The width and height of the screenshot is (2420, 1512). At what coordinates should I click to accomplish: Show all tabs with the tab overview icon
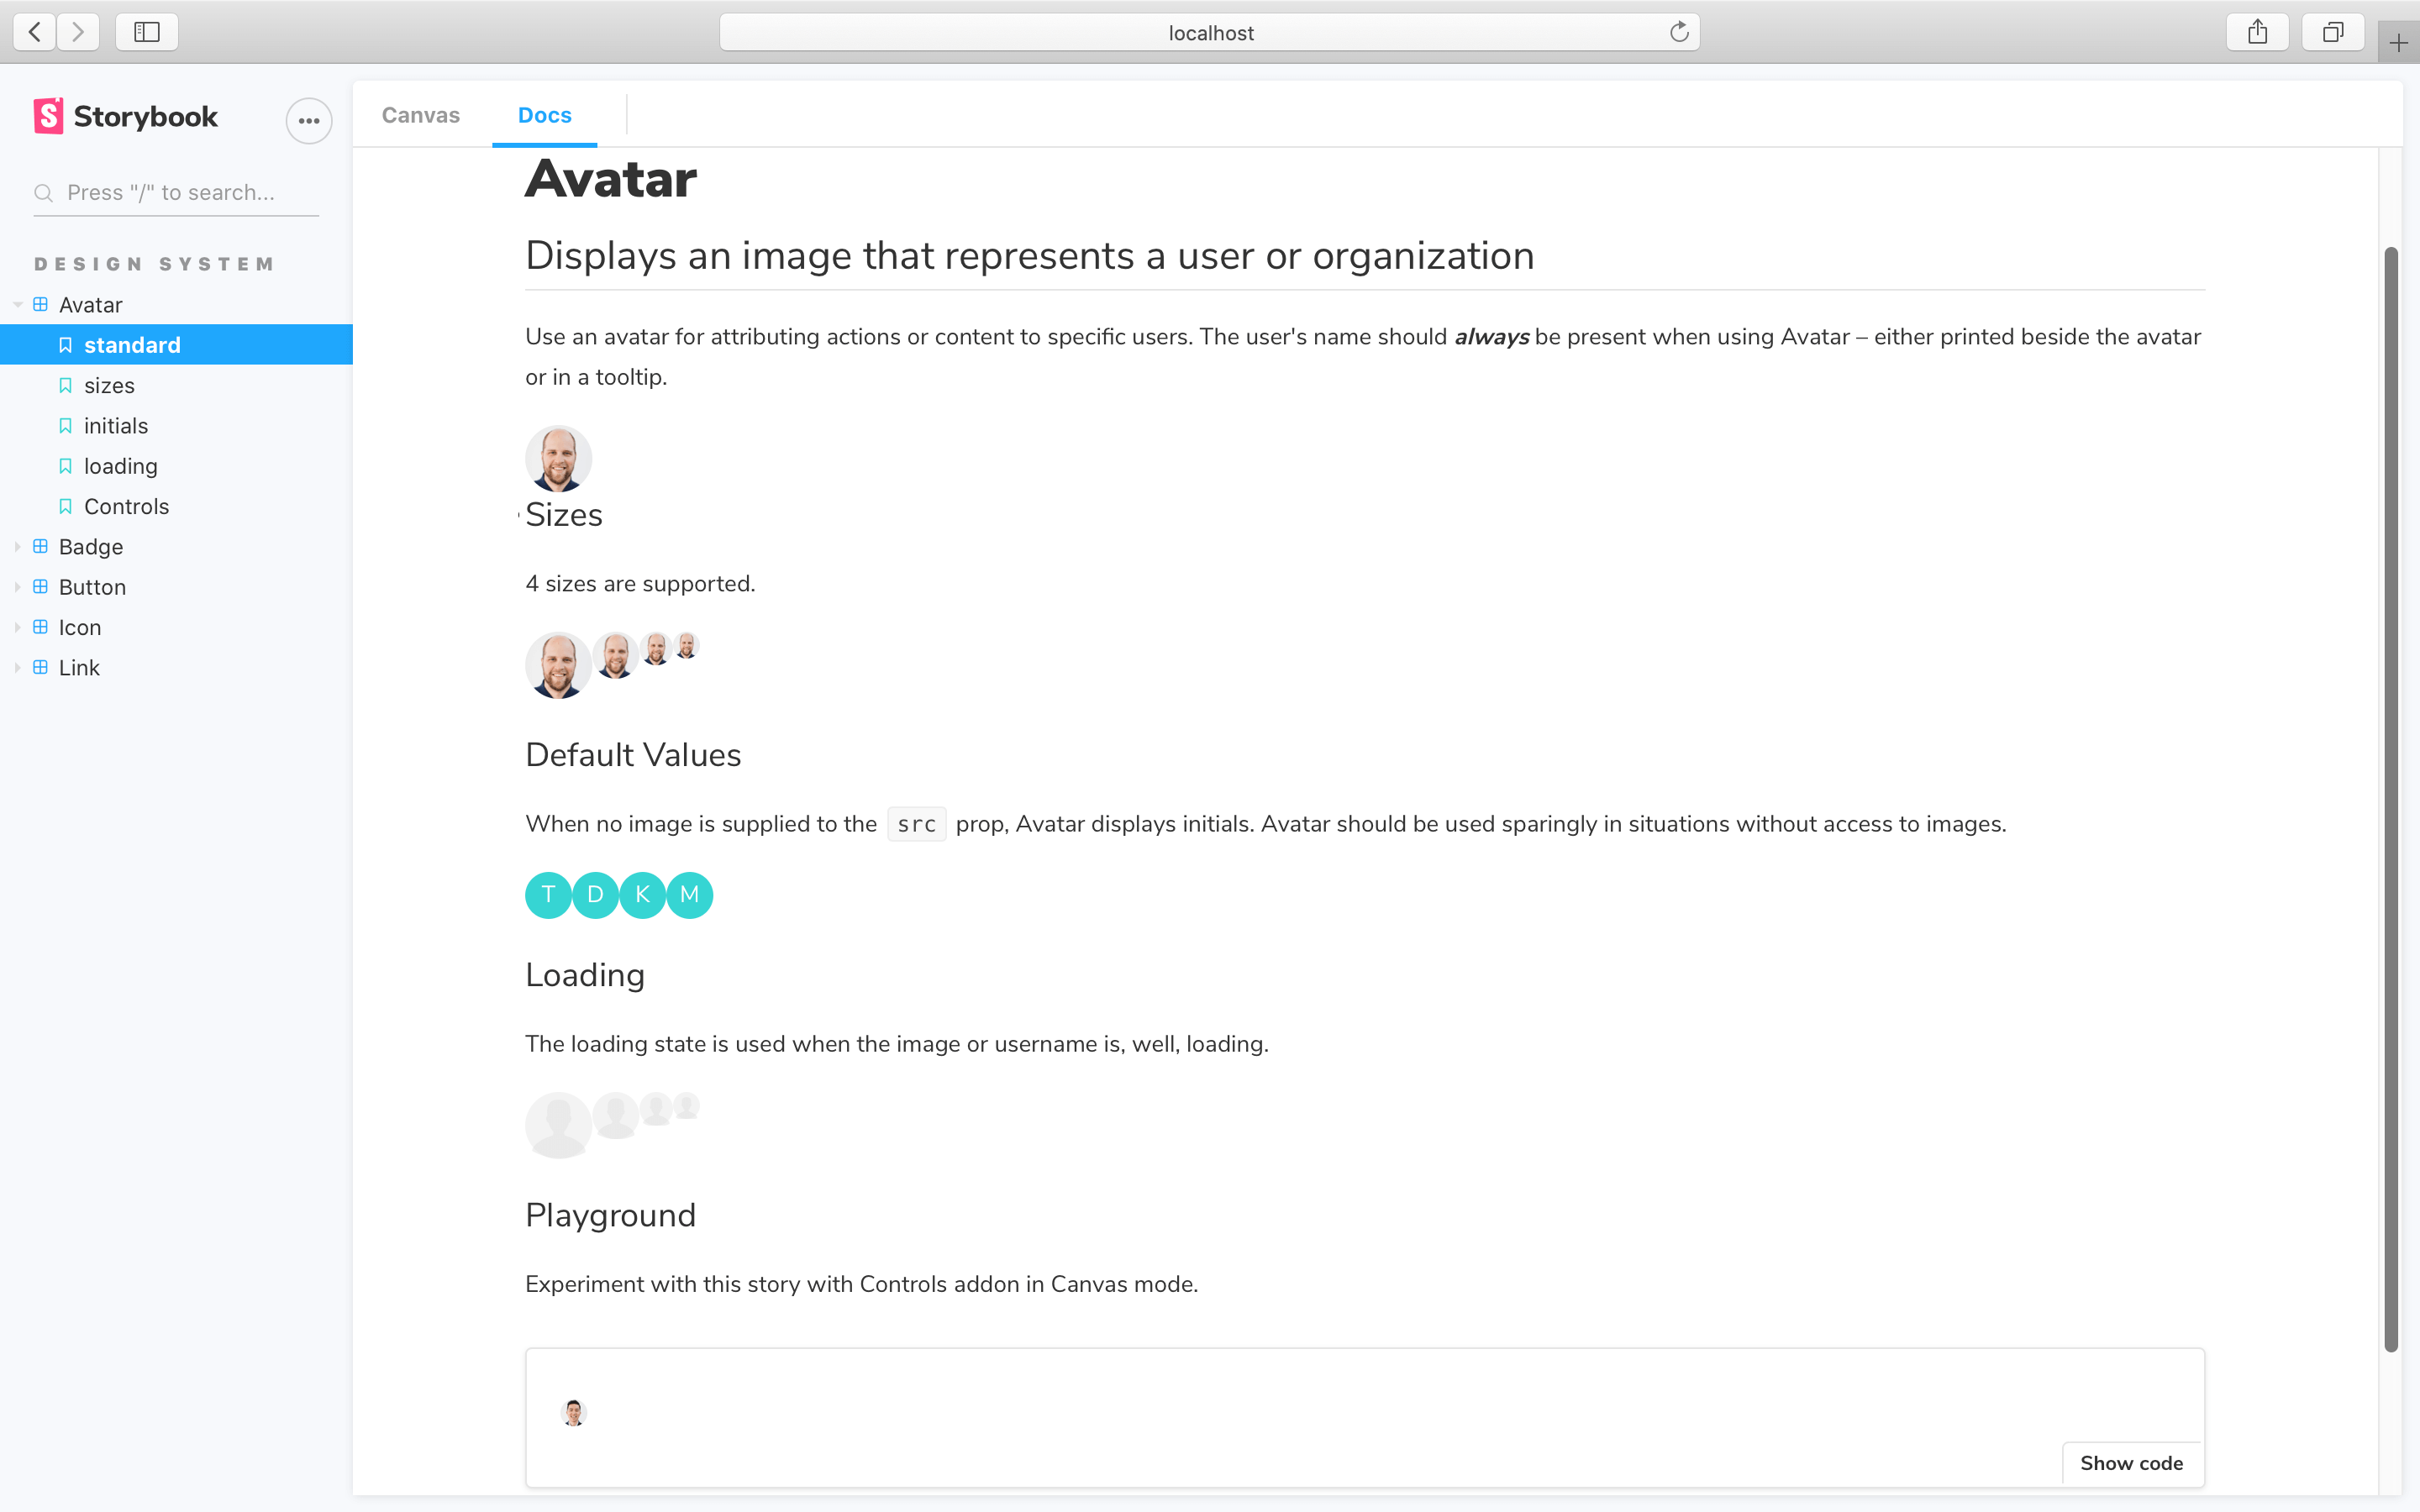click(x=2333, y=32)
